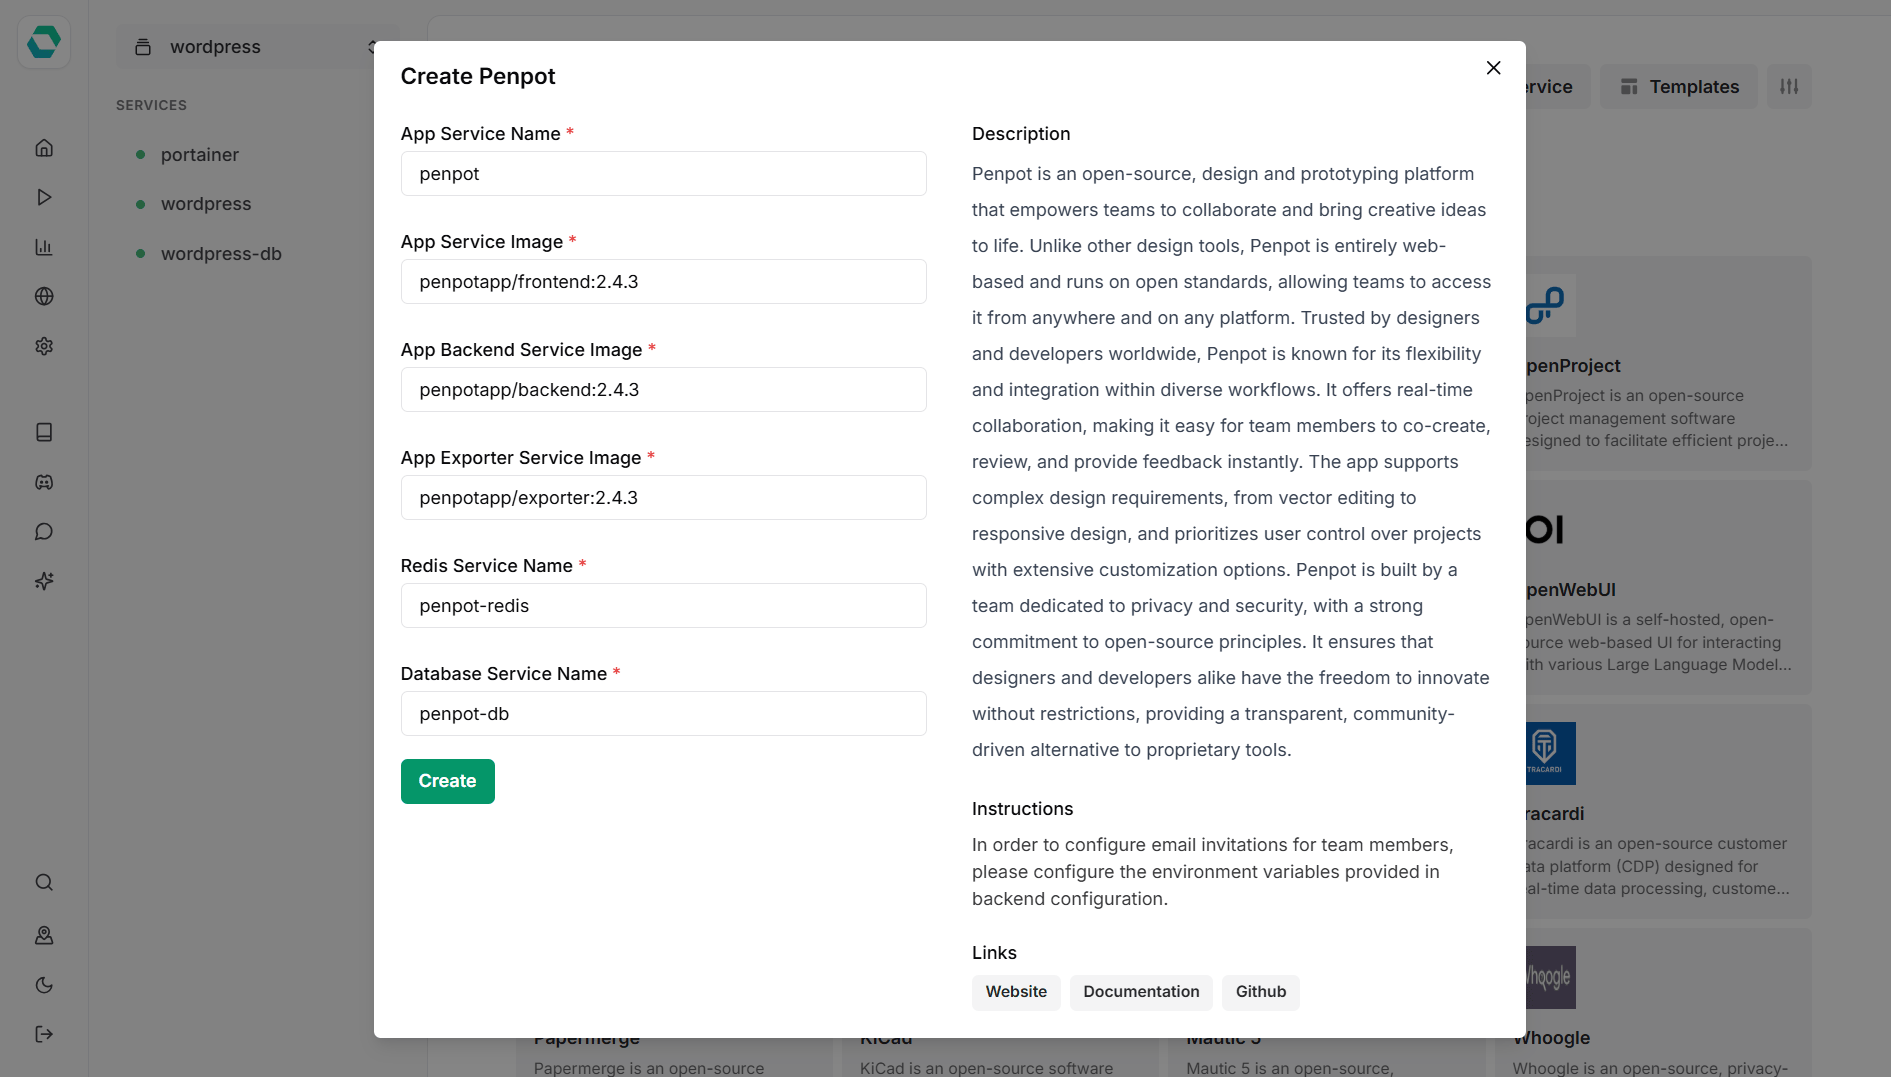Open the settings gear icon
This screenshot has width=1891, height=1077.
[44, 346]
